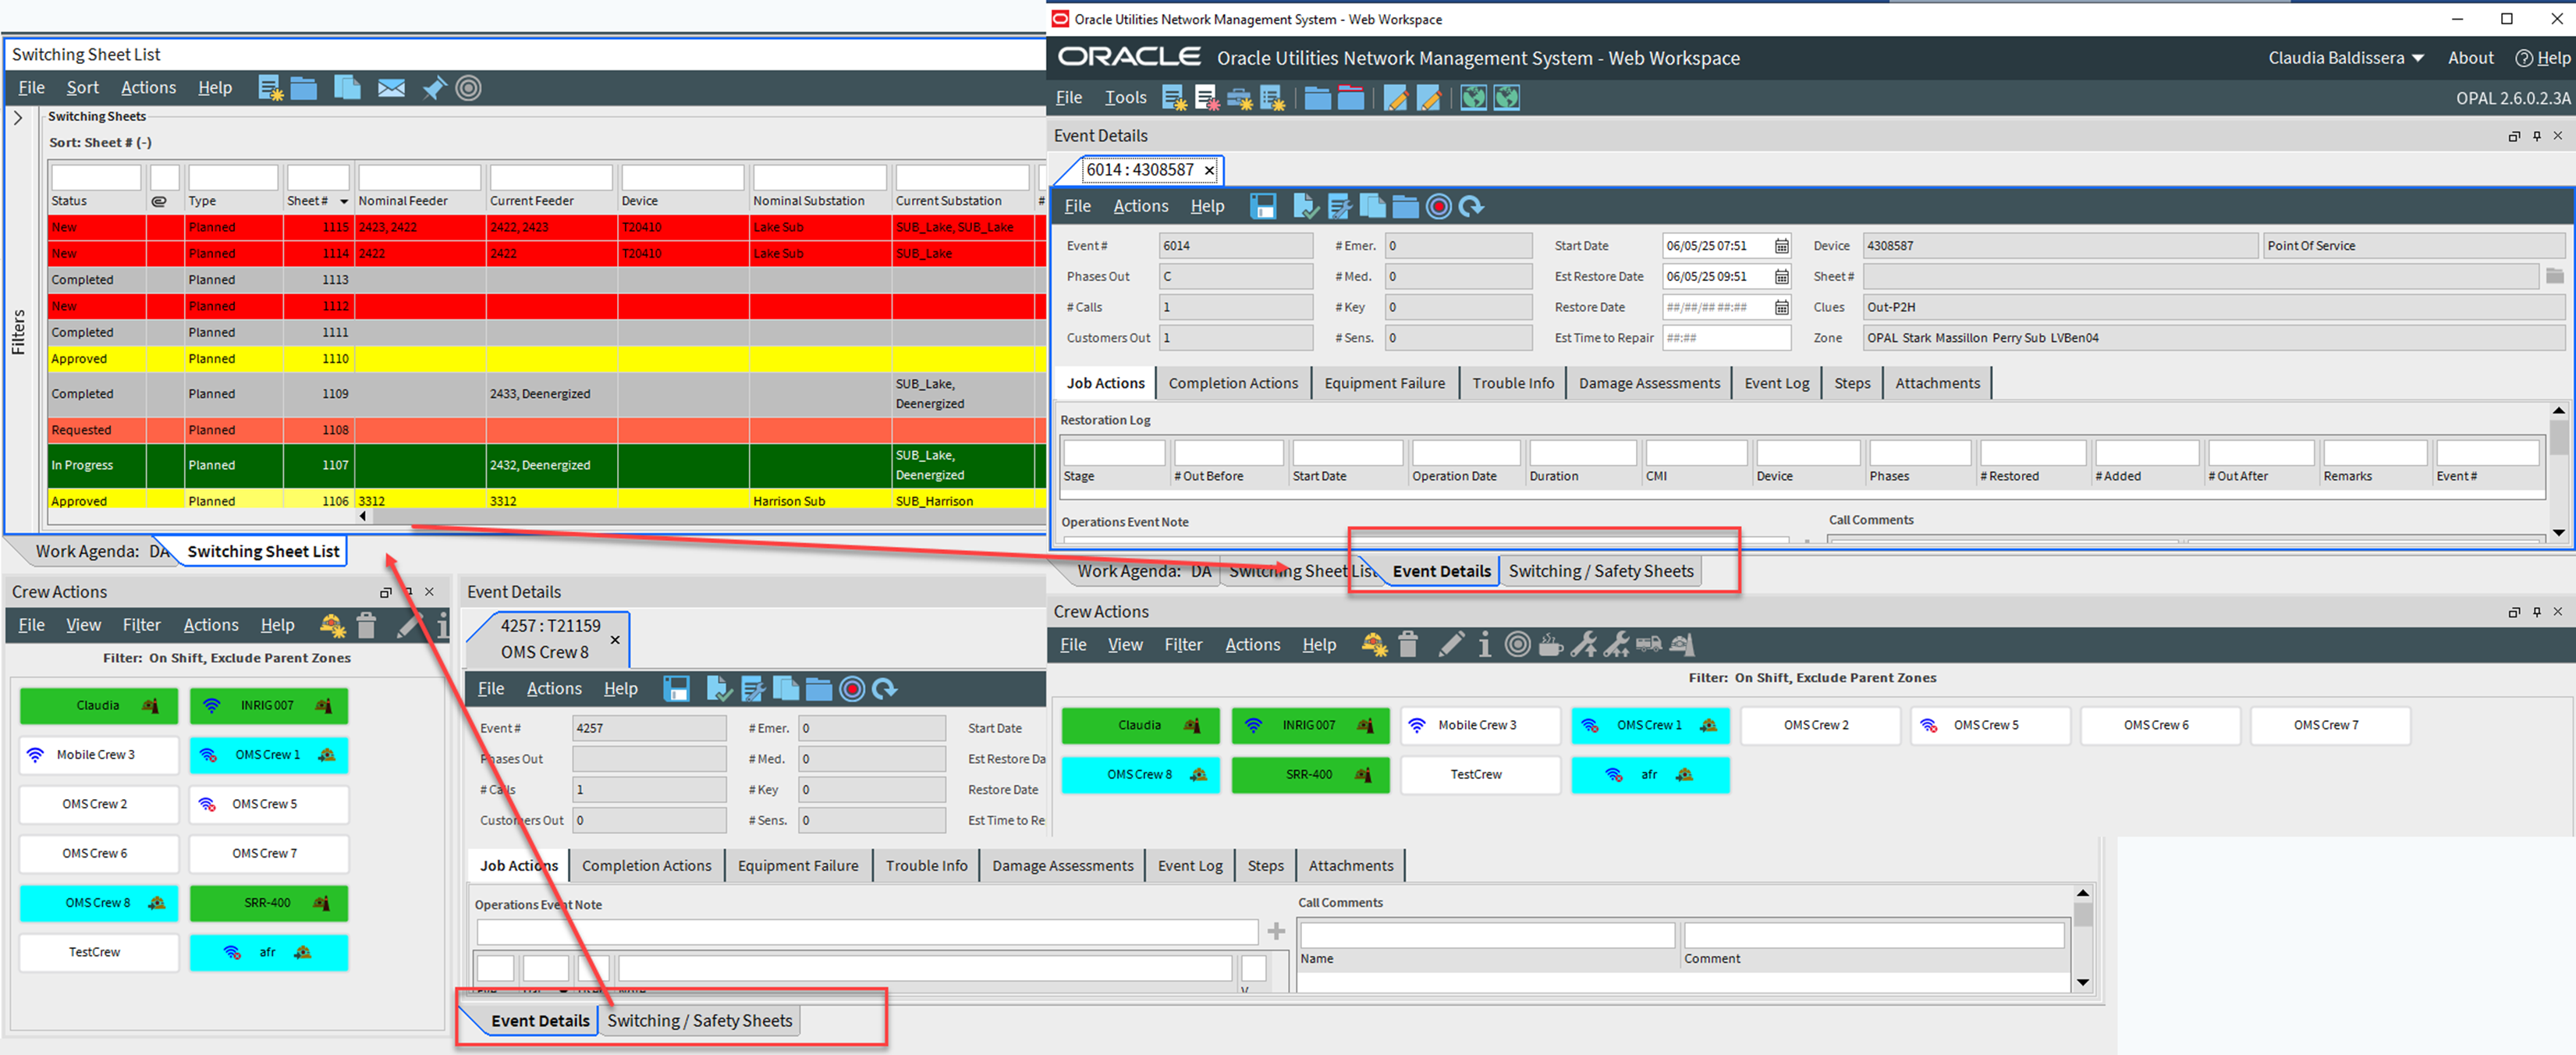This screenshot has height=1055, width=2576.
Task: Open Start Date calendar picker
Action: pyautogui.click(x=1781, y=246)
